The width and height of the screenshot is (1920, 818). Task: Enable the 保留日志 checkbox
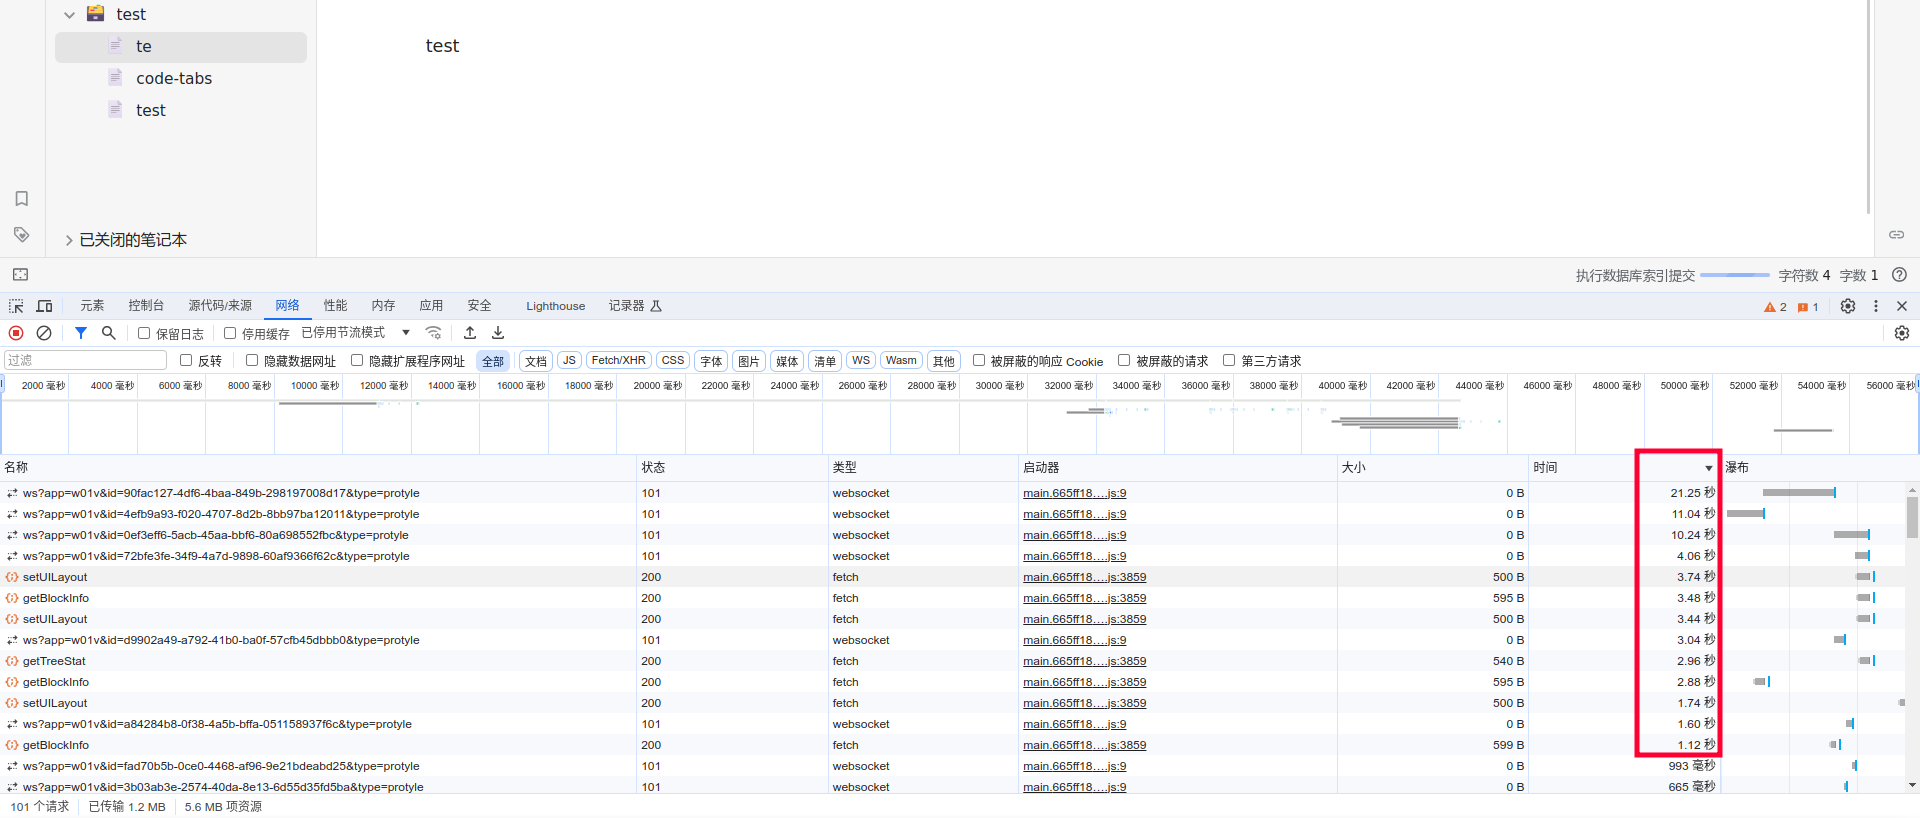coord(144,334)
